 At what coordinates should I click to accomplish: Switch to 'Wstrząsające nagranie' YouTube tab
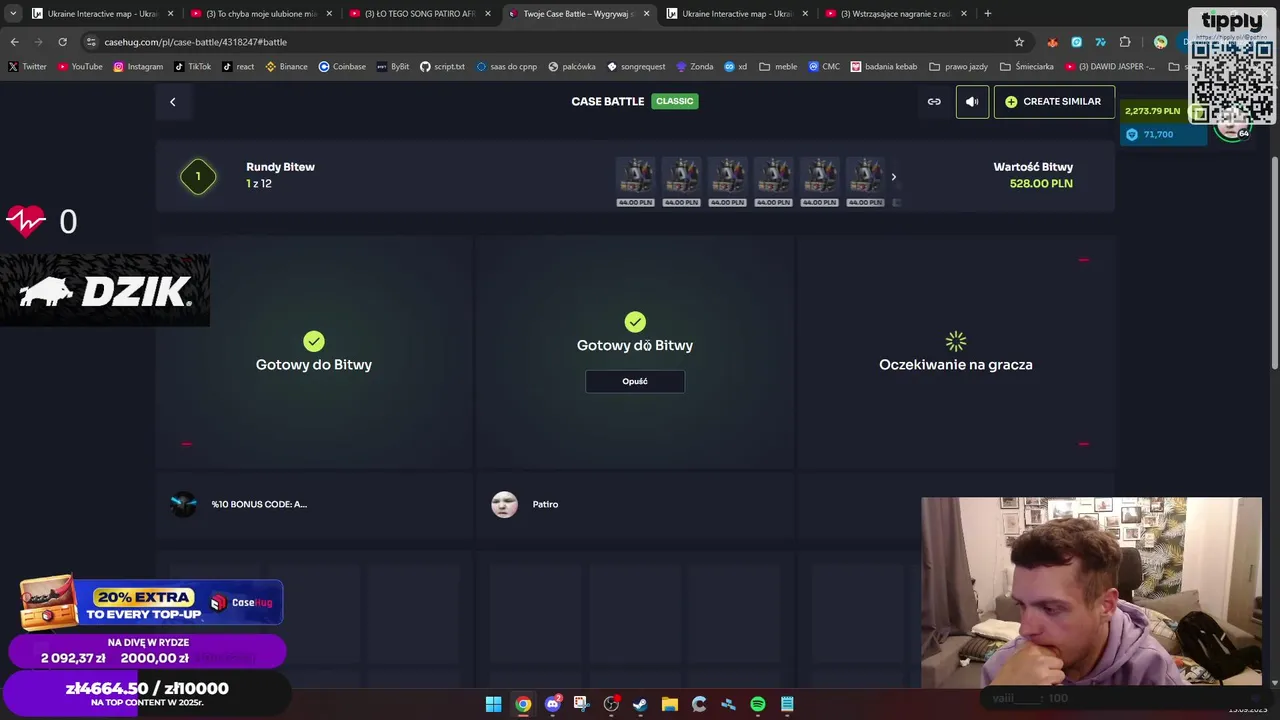tap(896, 14)
